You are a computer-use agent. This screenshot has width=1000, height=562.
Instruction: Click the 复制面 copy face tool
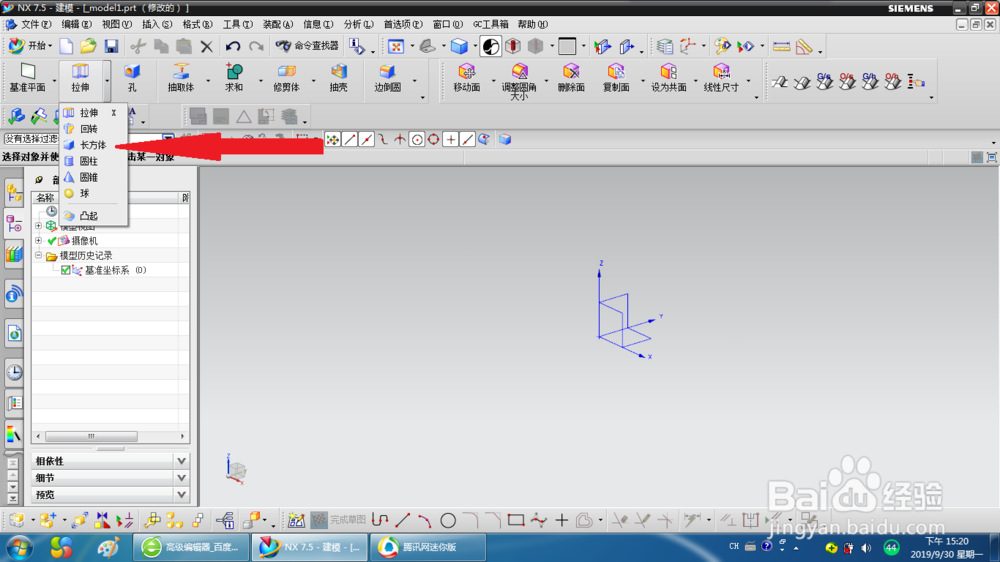[x=616, y=78]
